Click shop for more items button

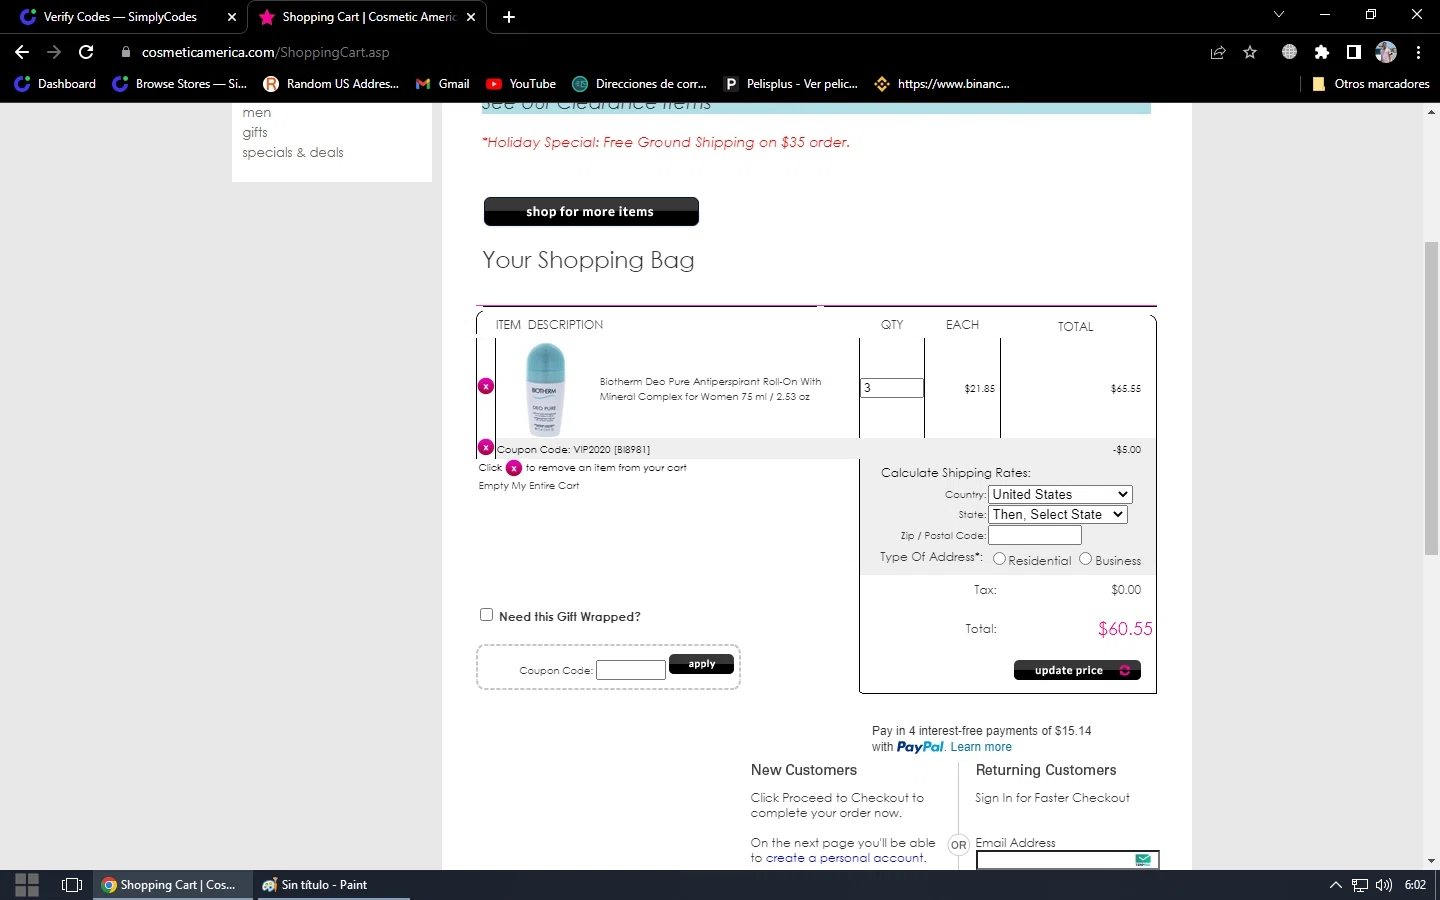point(591,211)
